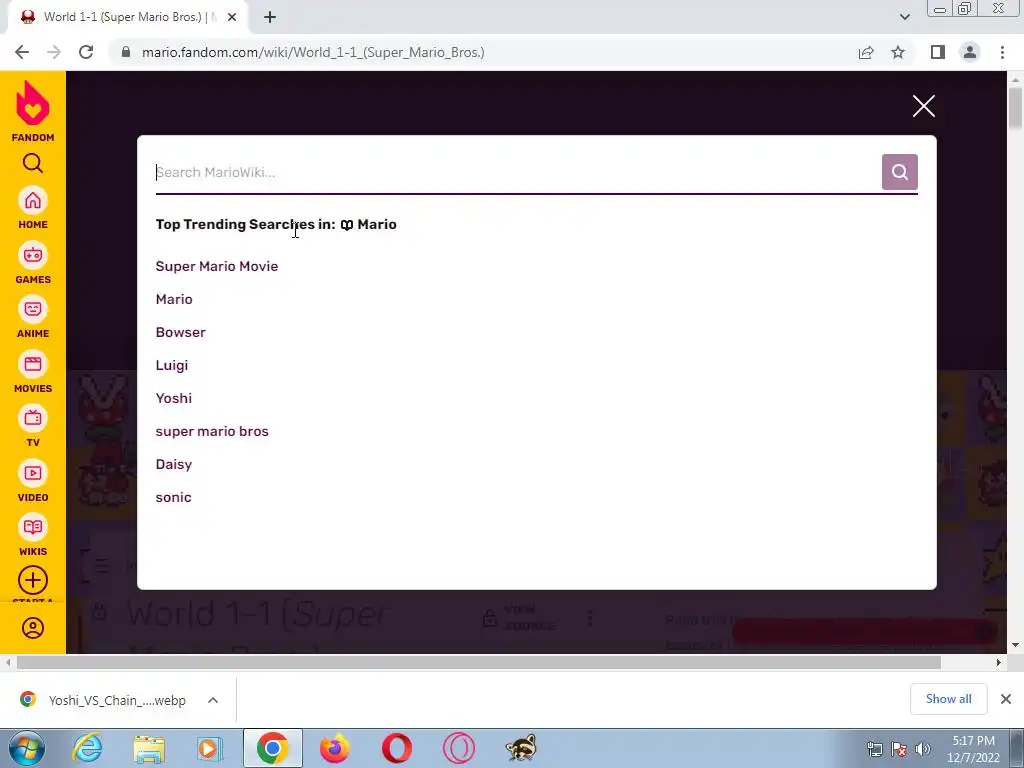1024x768 pixels.
Task: Open Chrome profile avatar menu
Action: click(970, 52)
